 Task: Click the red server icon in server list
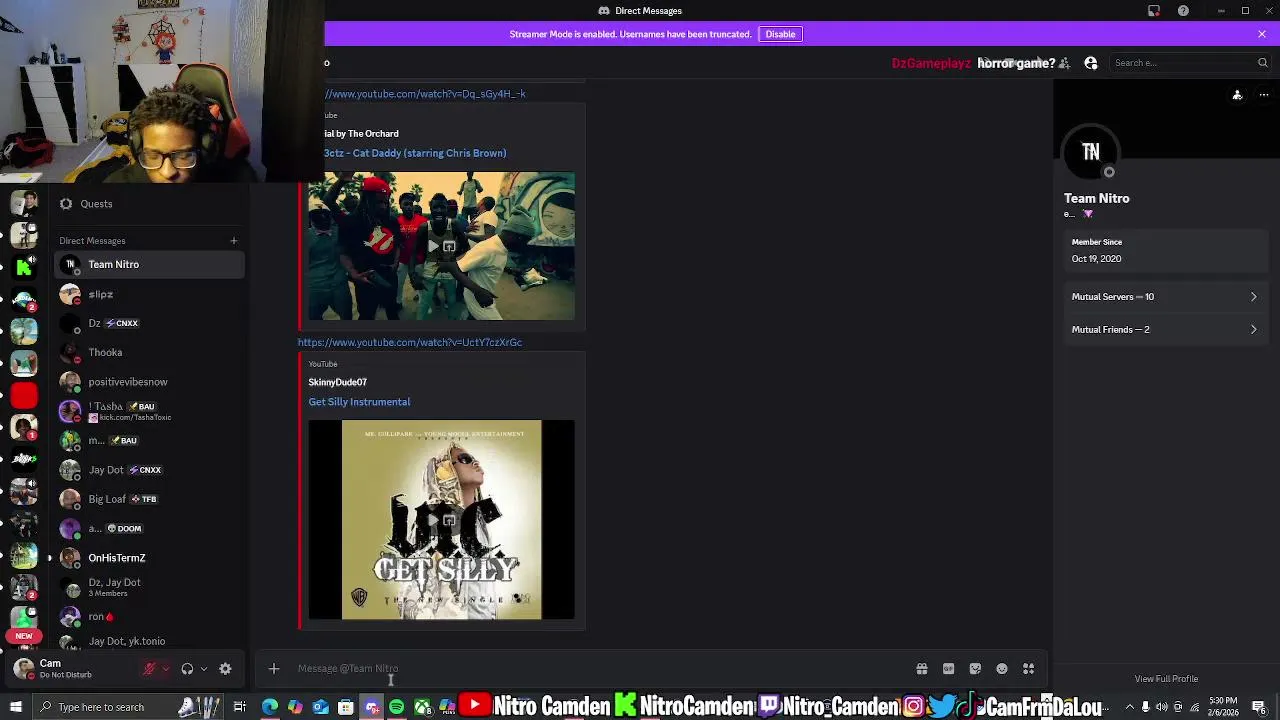pos(24,395)
